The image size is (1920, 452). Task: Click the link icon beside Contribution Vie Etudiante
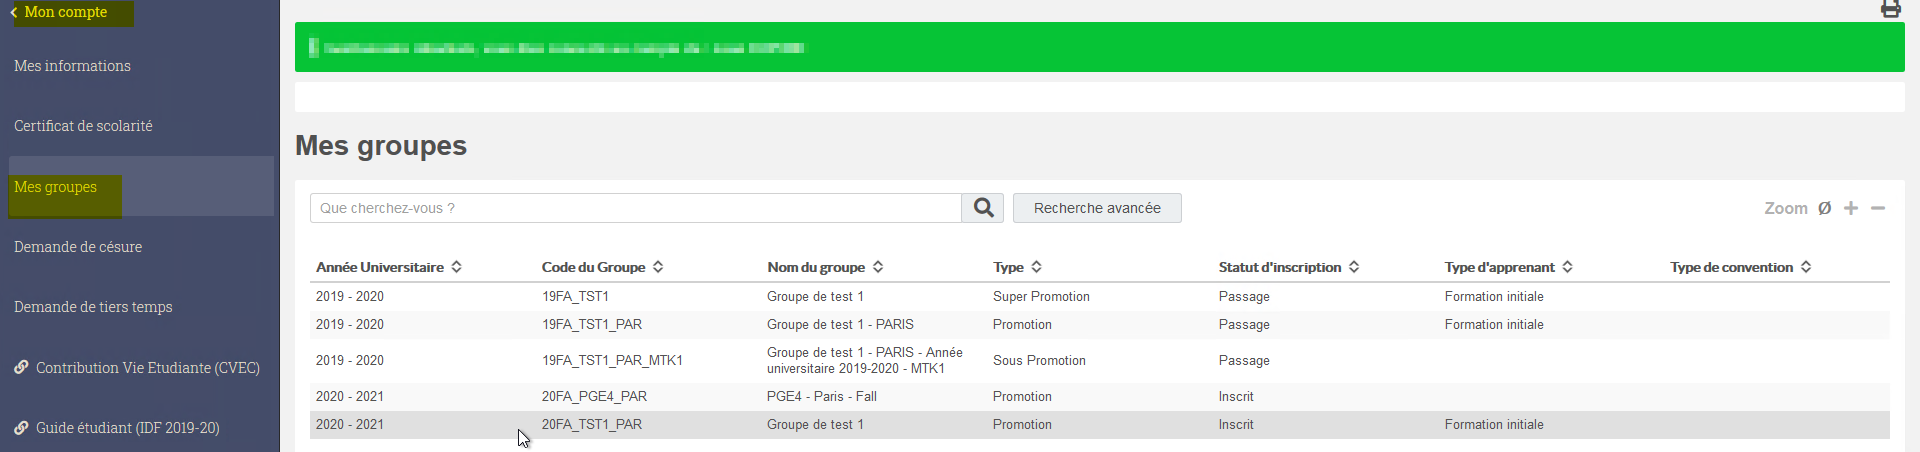[x=21, y=367]
